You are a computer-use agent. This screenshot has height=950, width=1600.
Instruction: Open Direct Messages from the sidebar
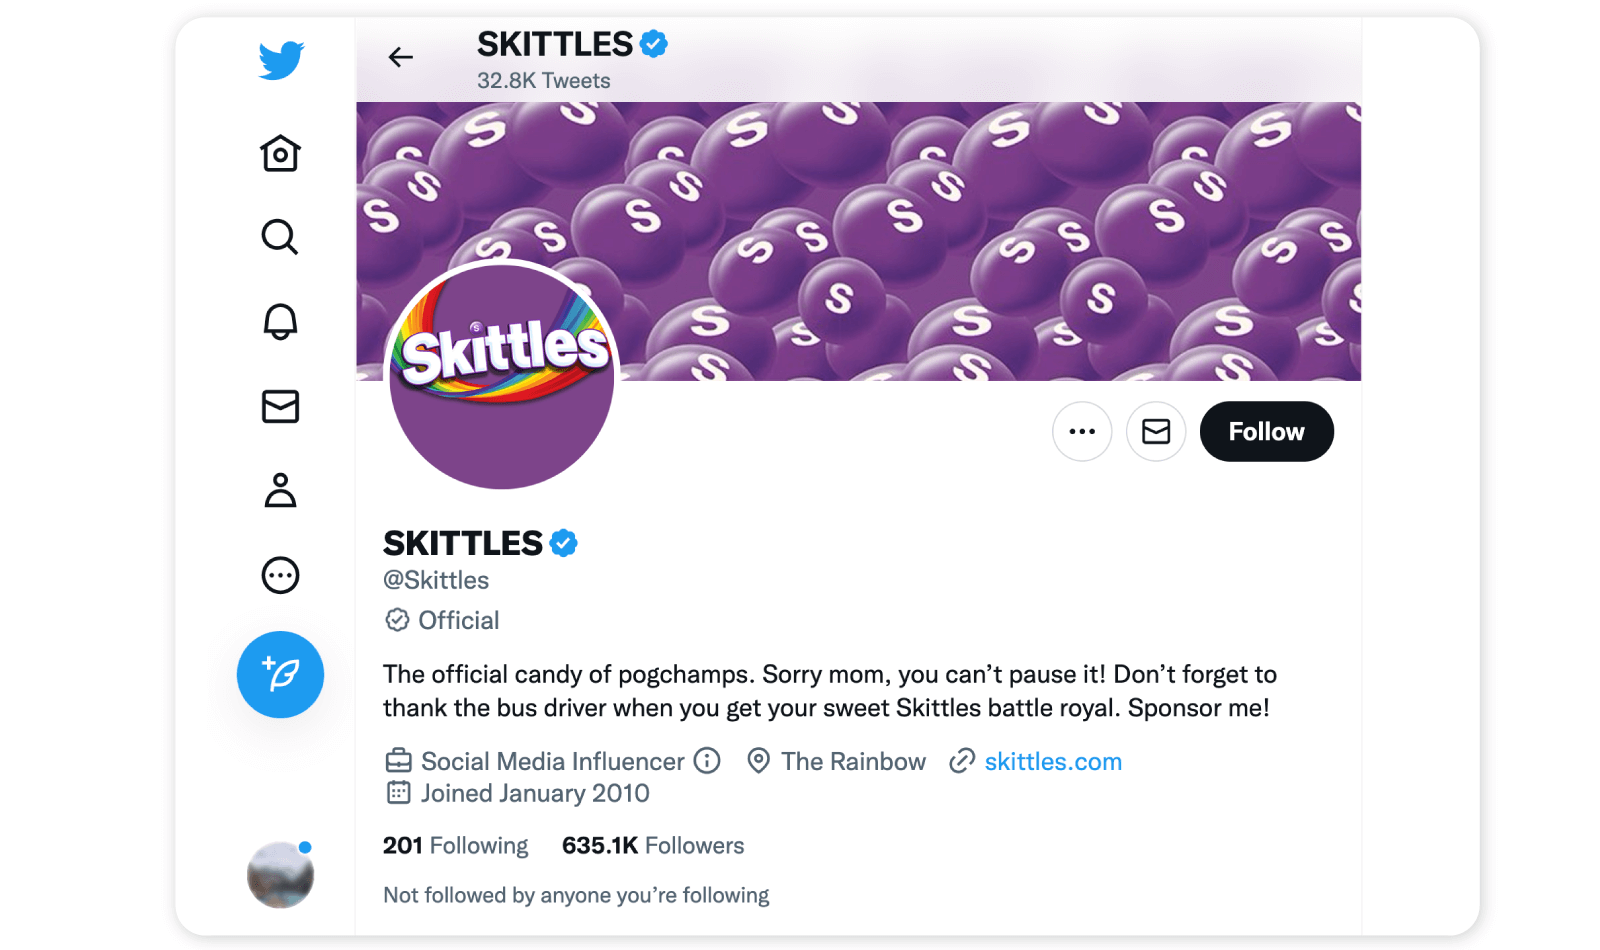pos(281,407)
